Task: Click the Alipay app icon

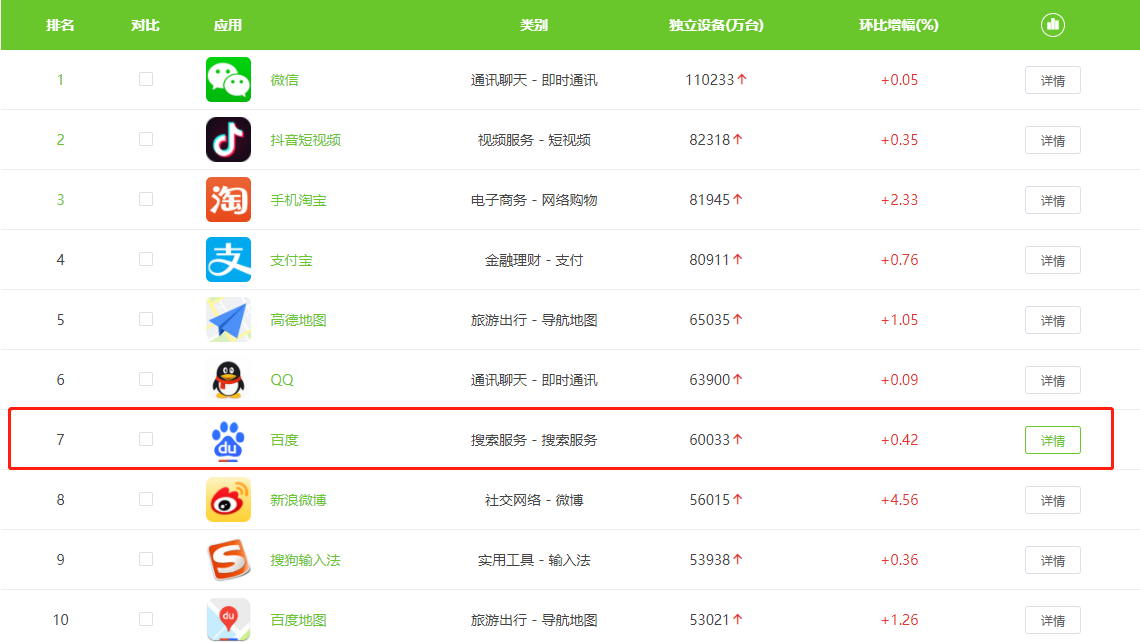Action: click(x=228, y=260)
